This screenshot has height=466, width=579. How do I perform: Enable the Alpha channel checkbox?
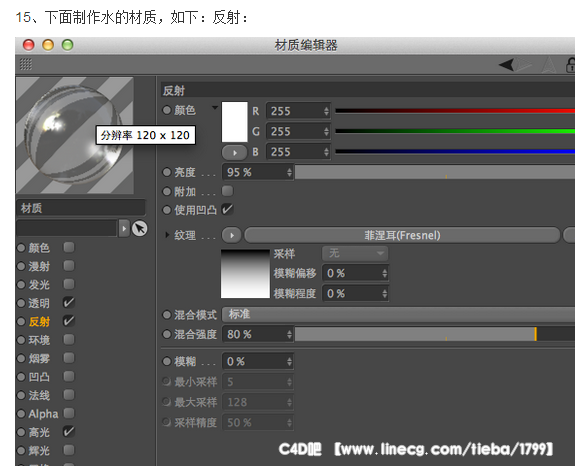(69, 413)
